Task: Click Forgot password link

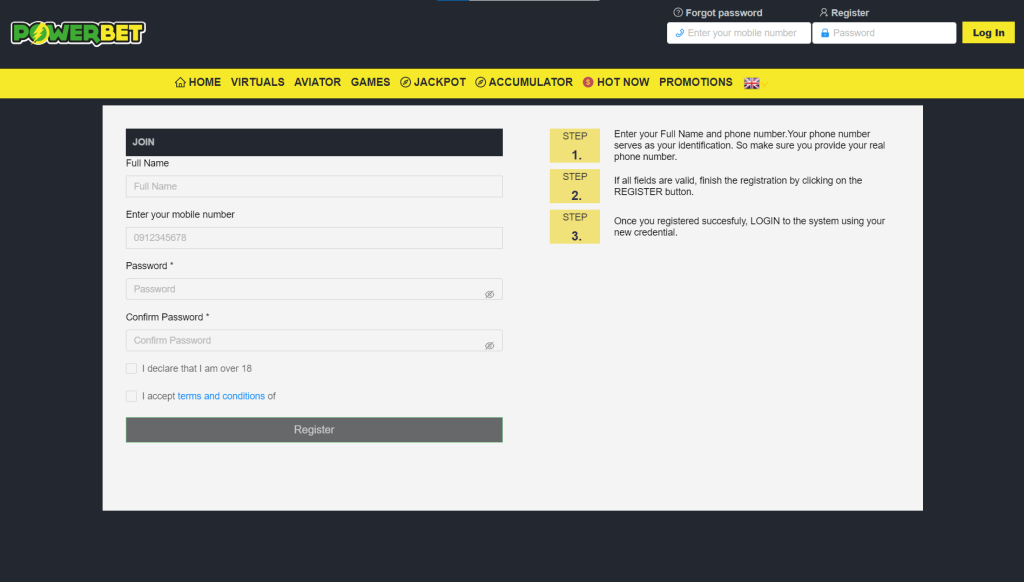Action: 718,12
